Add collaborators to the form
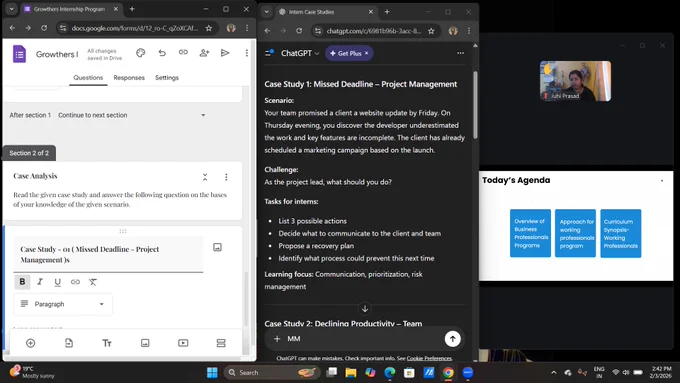Image resolution: width=680 pixels, height=383 pixels. click(x=204, y=53)
